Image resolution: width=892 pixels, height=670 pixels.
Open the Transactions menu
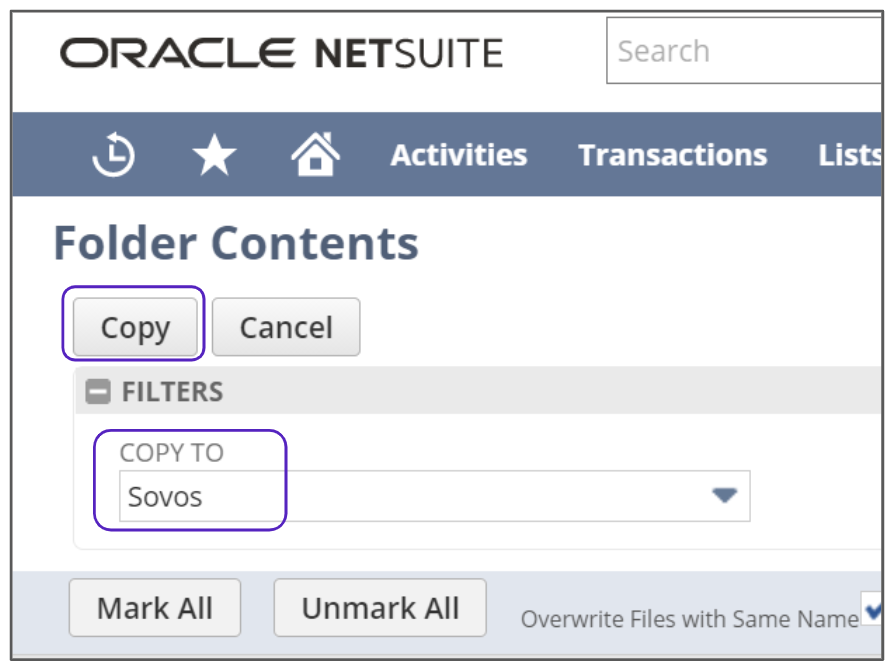672,155
